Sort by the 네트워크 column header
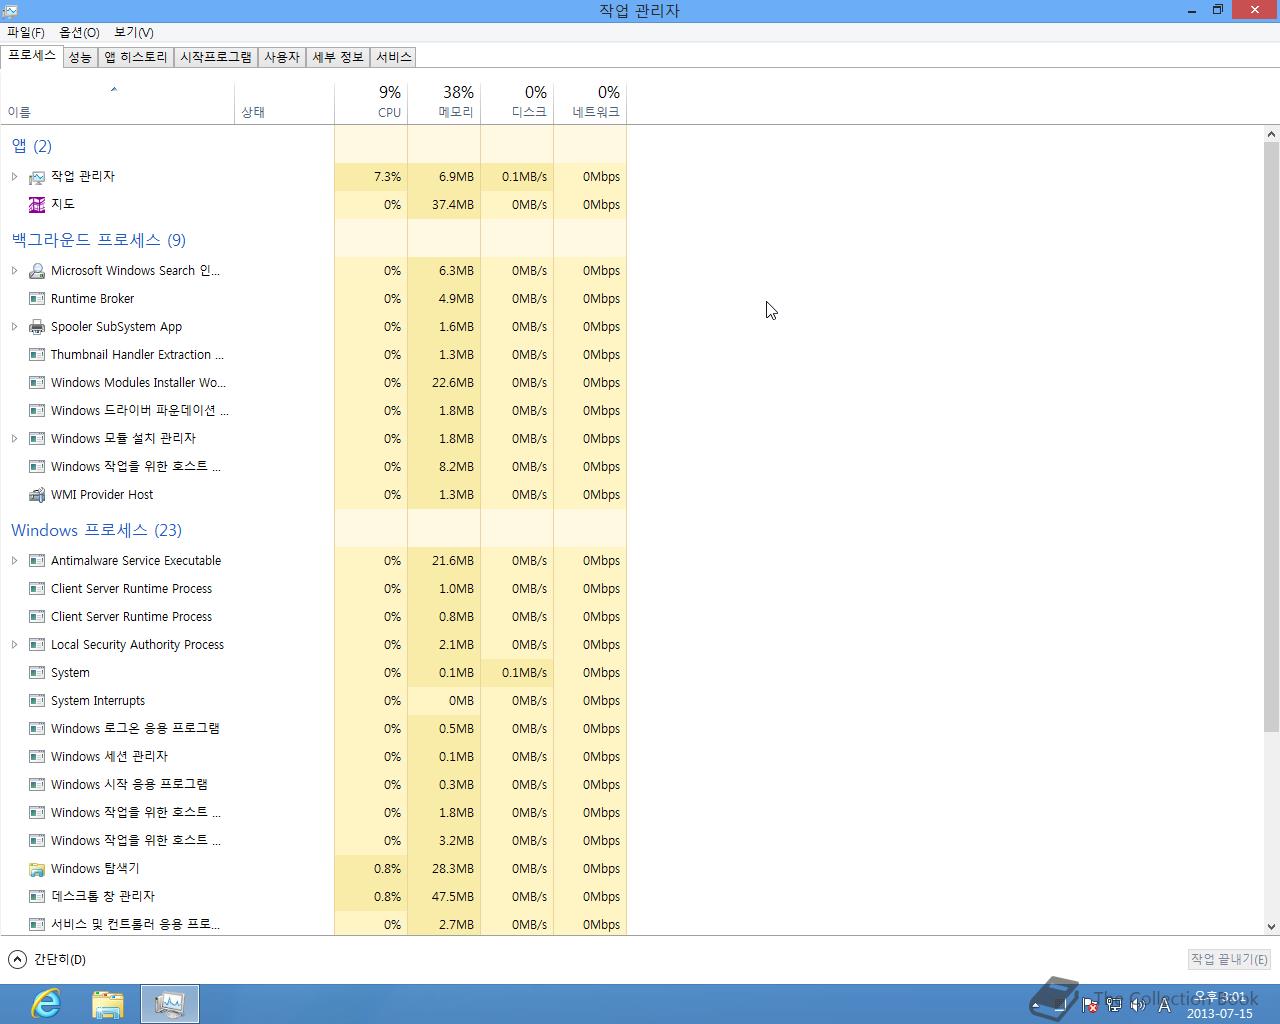This screenshot has height=1024, width=1280. point(590,102)
